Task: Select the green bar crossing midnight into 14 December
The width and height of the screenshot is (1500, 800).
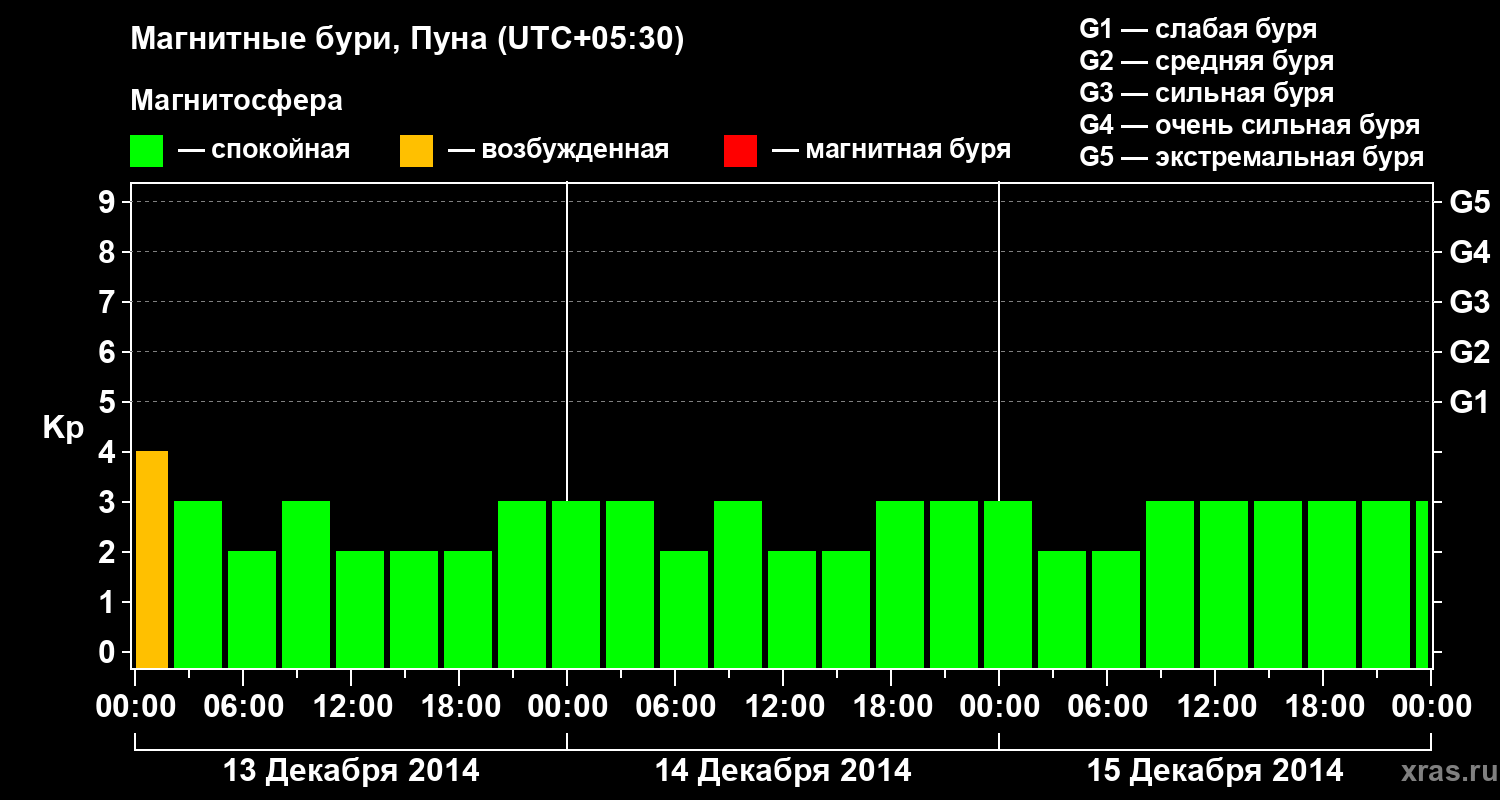Action: [576, 585]
